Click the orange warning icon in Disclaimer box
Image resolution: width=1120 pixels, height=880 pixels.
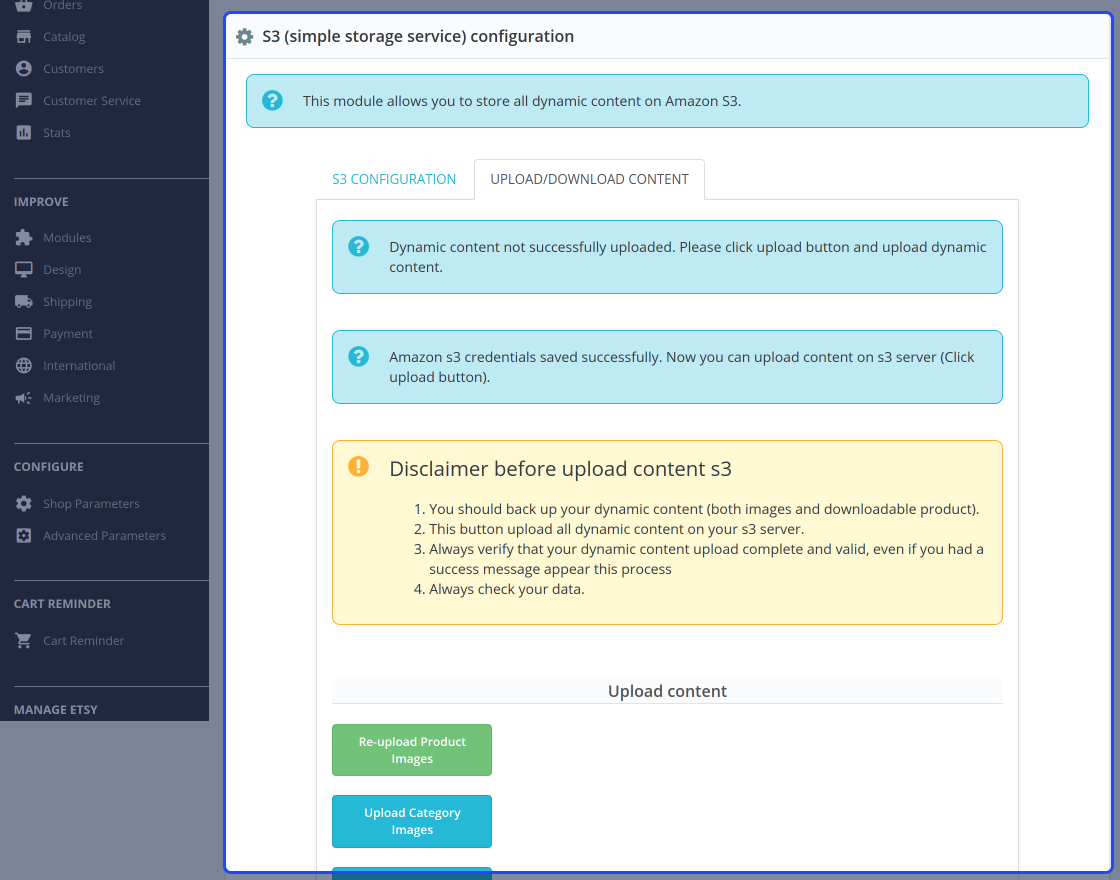[x=359, y=466]
